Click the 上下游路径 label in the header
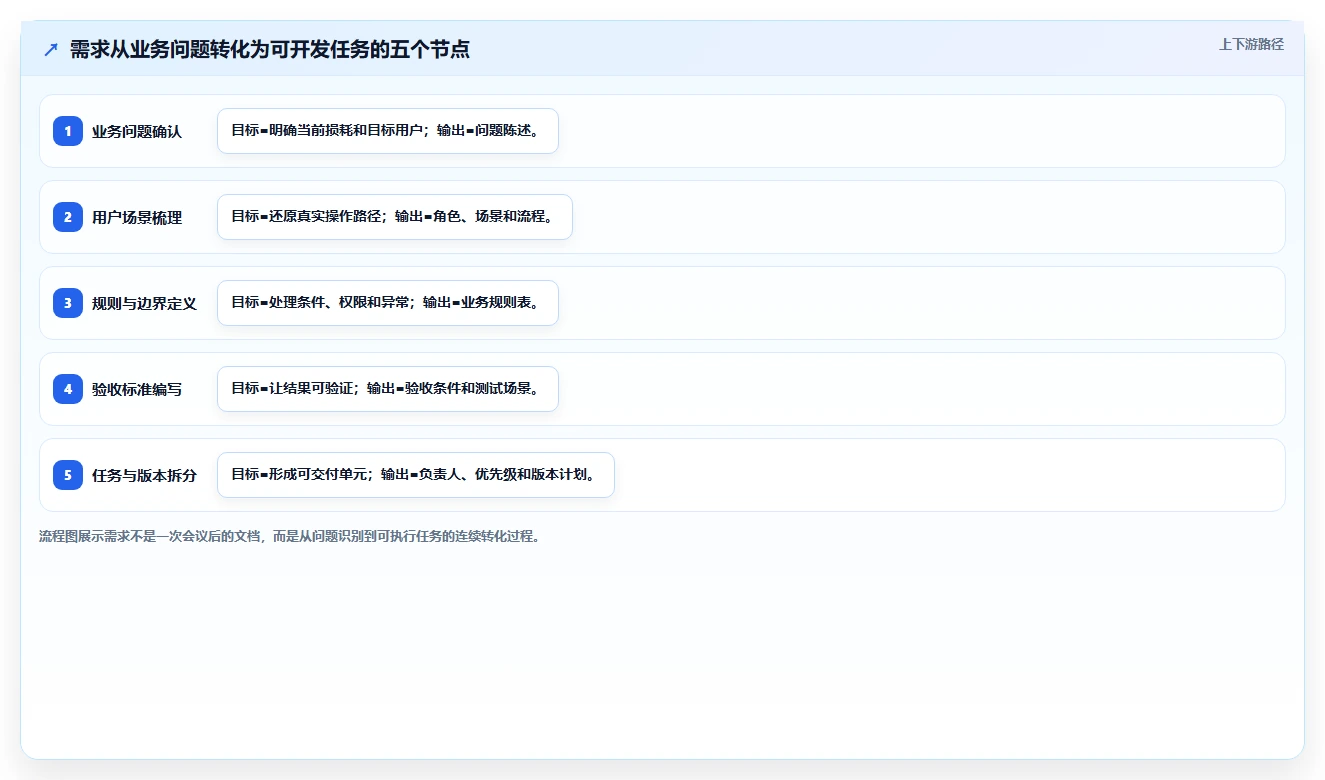Image resolution: width=1325 pixels, height=780 pixels. click(x=1251, y=45)
